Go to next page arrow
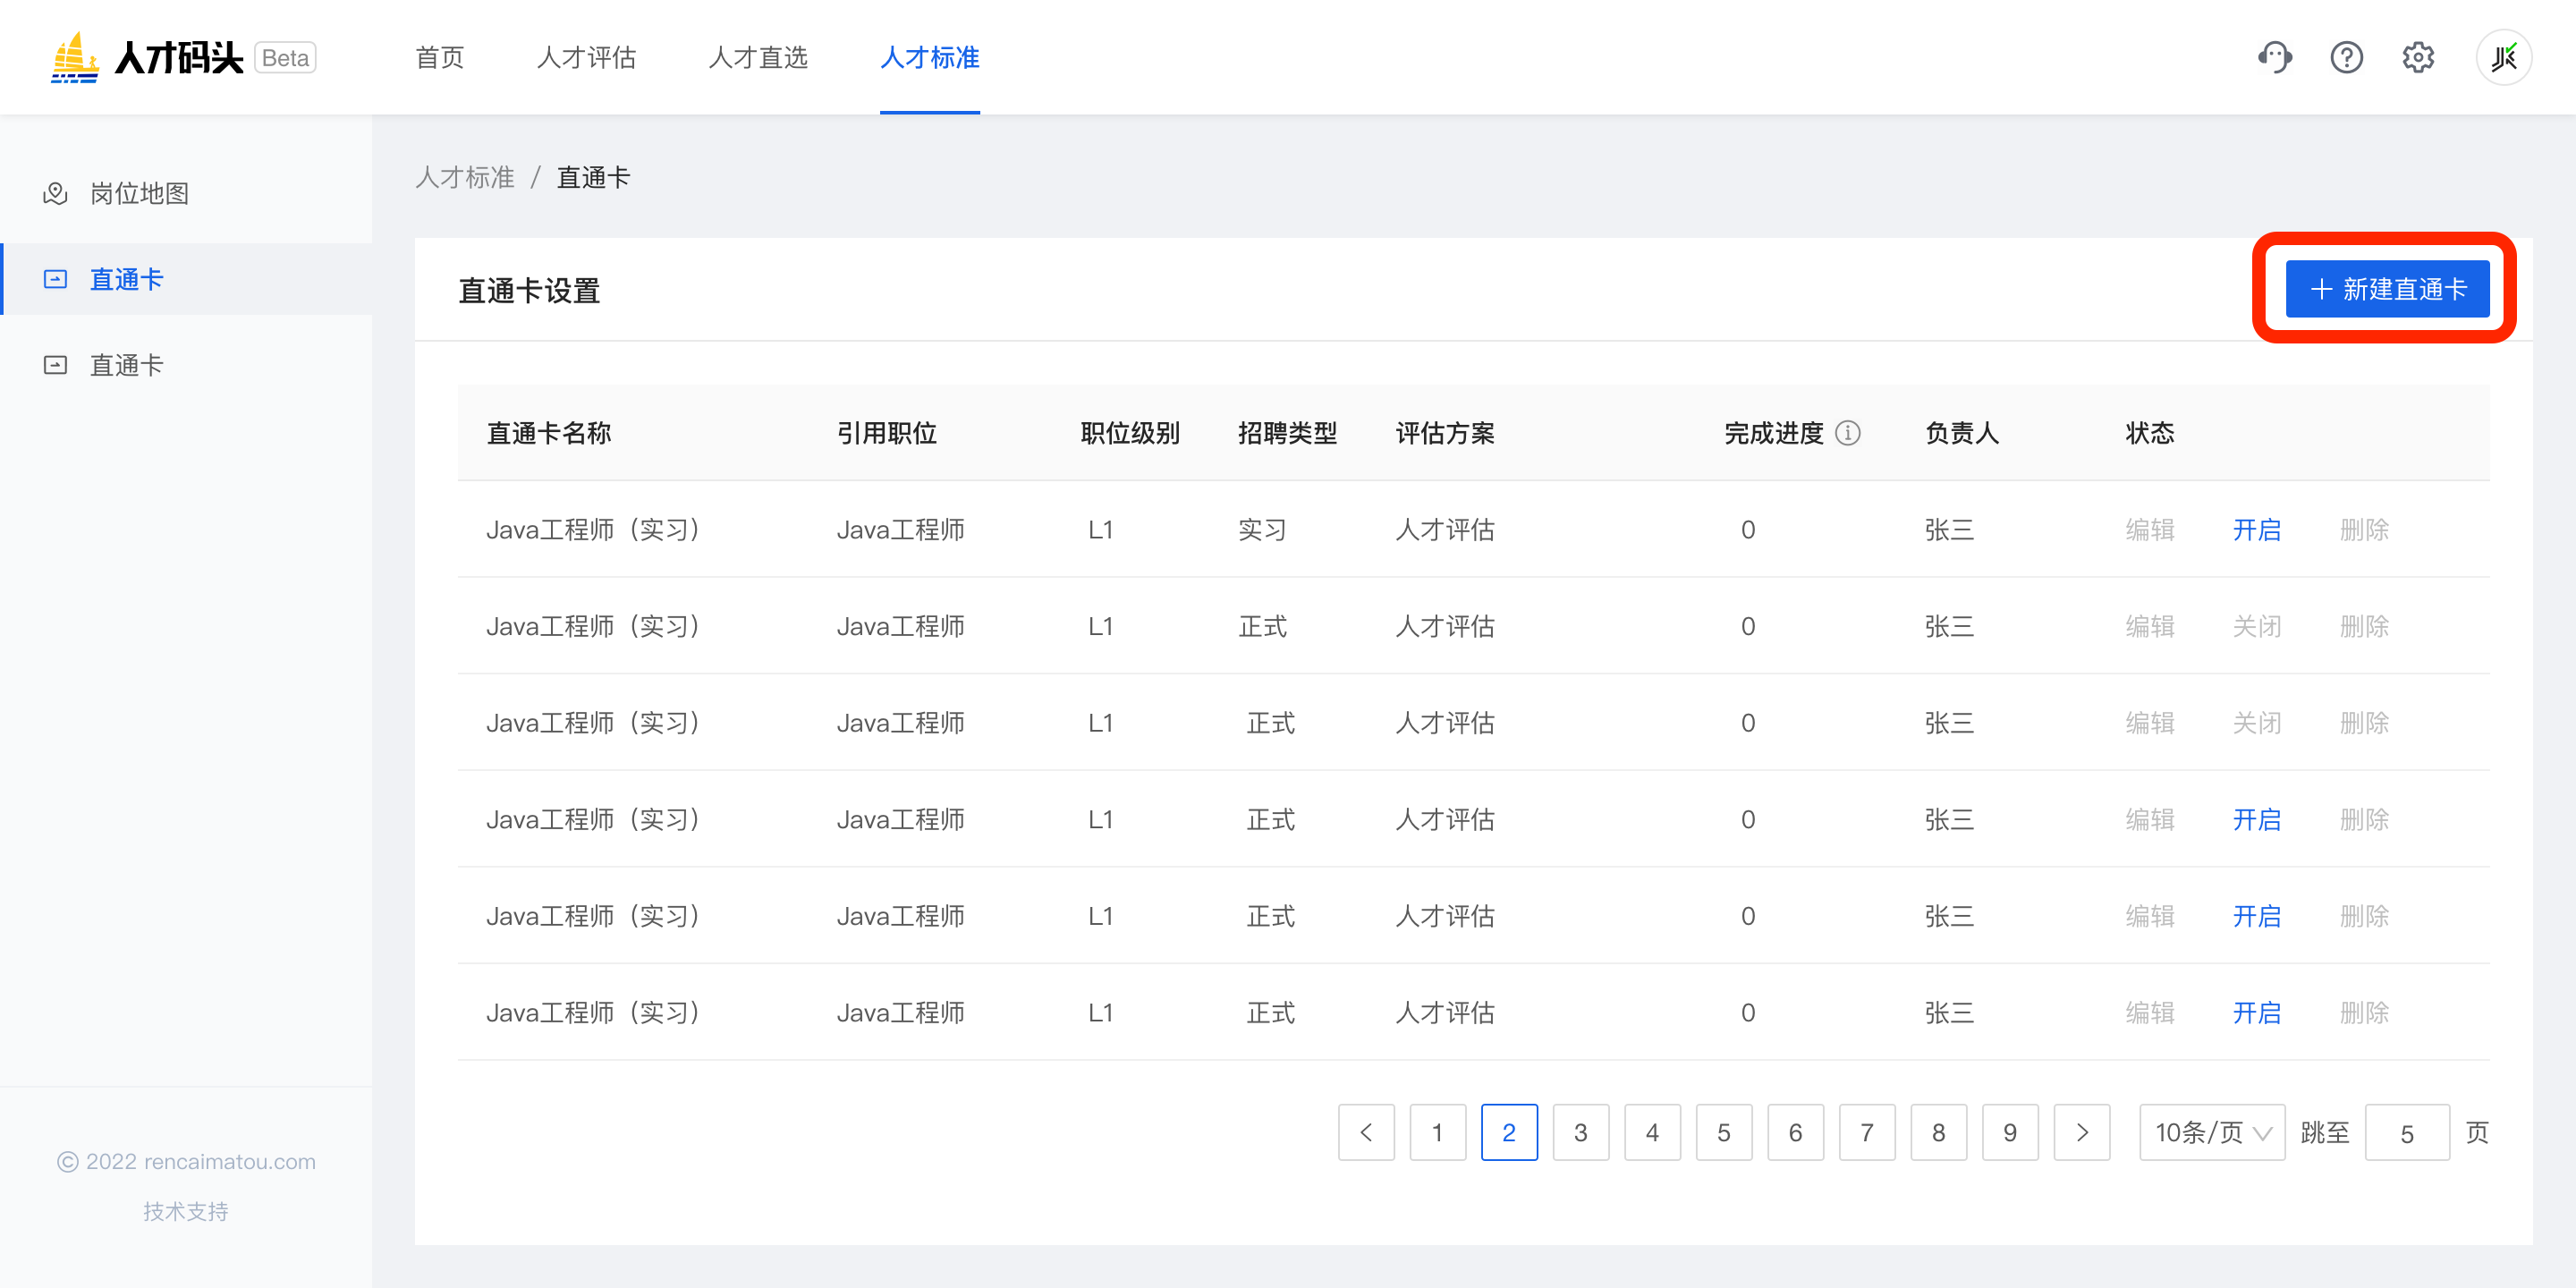The image size is (2576, 1288). (x=2081, y=1133)
